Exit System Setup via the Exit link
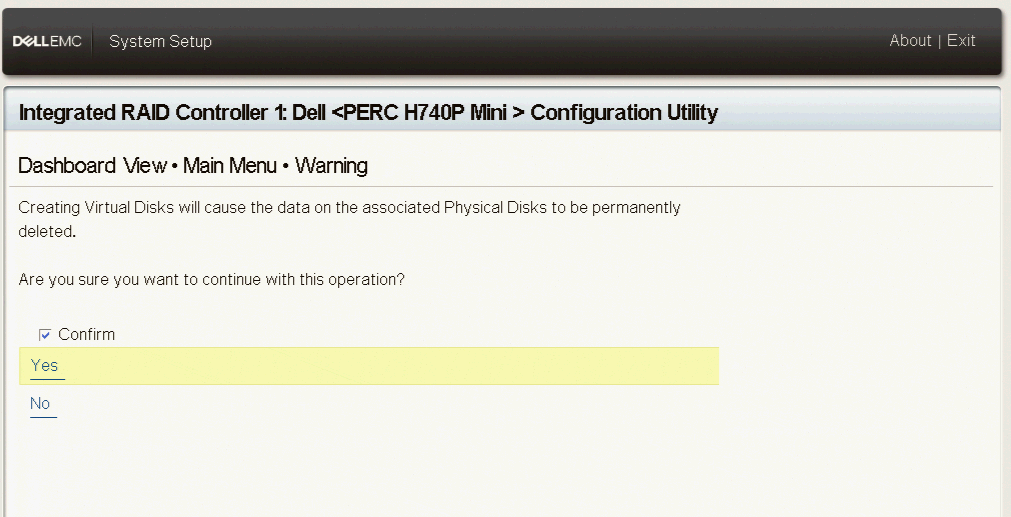 (961, 41)
